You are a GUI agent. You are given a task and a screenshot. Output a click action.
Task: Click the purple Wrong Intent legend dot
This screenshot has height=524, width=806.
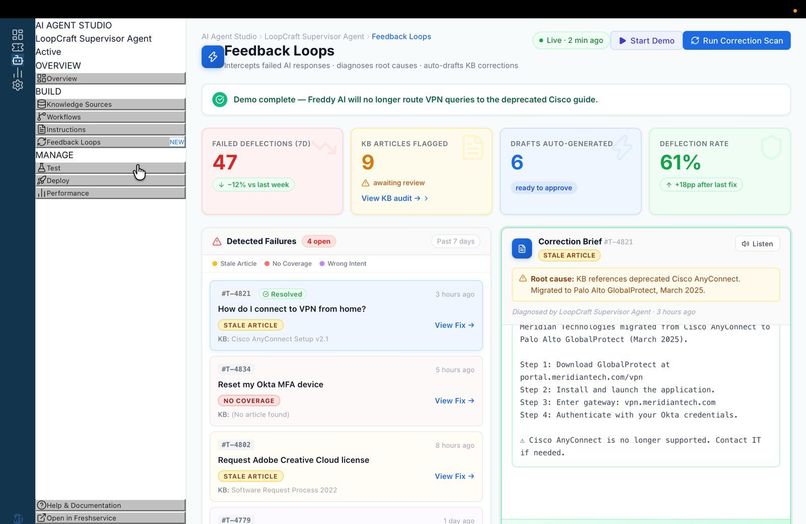(322, 263)
